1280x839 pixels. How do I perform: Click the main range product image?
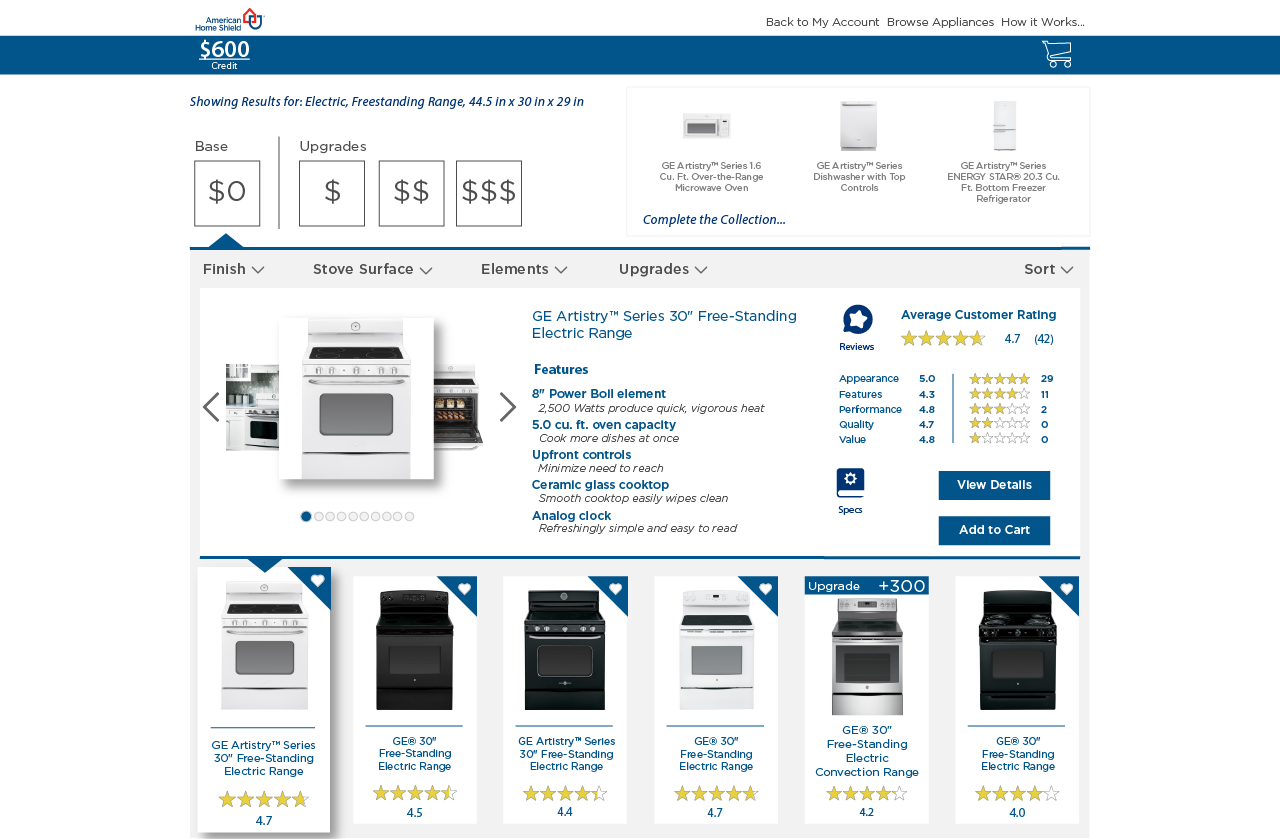[x=357, y=398]
